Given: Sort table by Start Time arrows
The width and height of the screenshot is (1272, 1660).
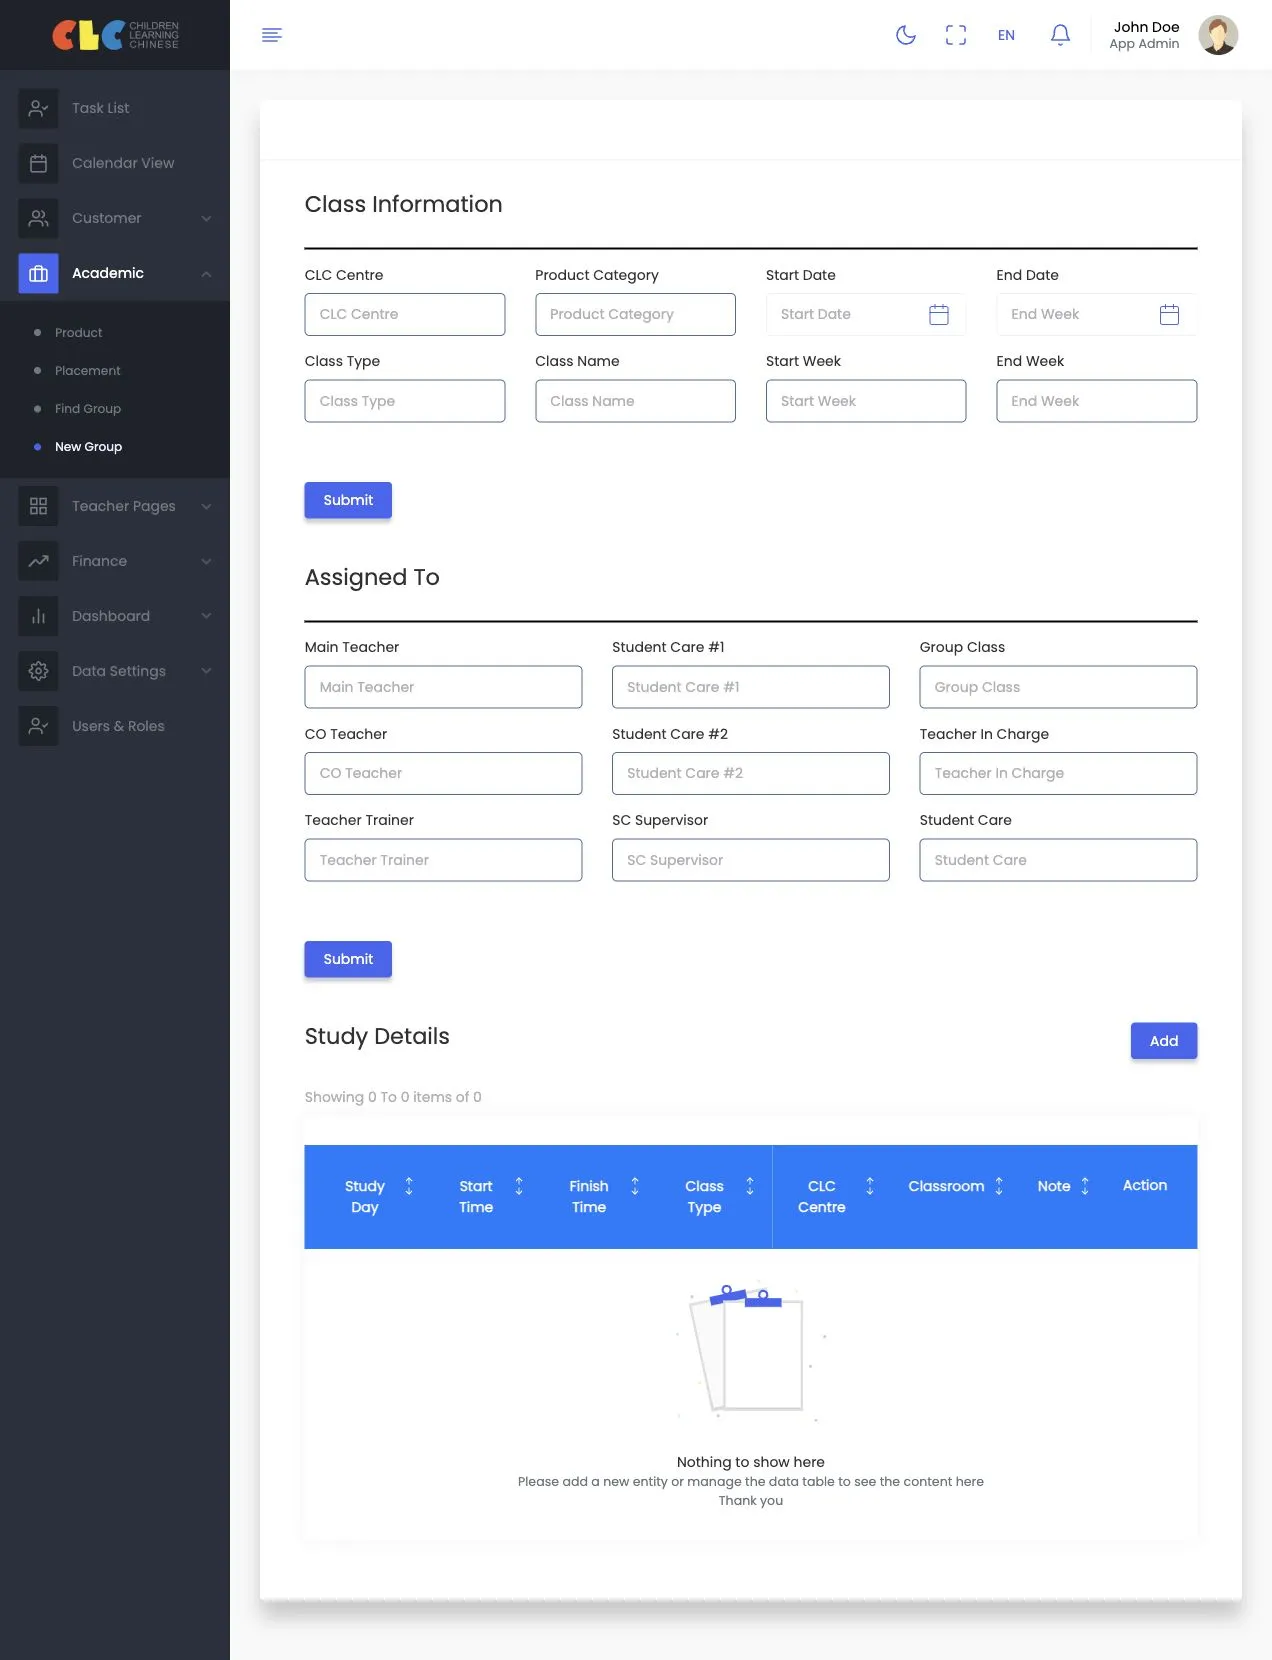Looking at the screenshot, I should click(518, 1186).
